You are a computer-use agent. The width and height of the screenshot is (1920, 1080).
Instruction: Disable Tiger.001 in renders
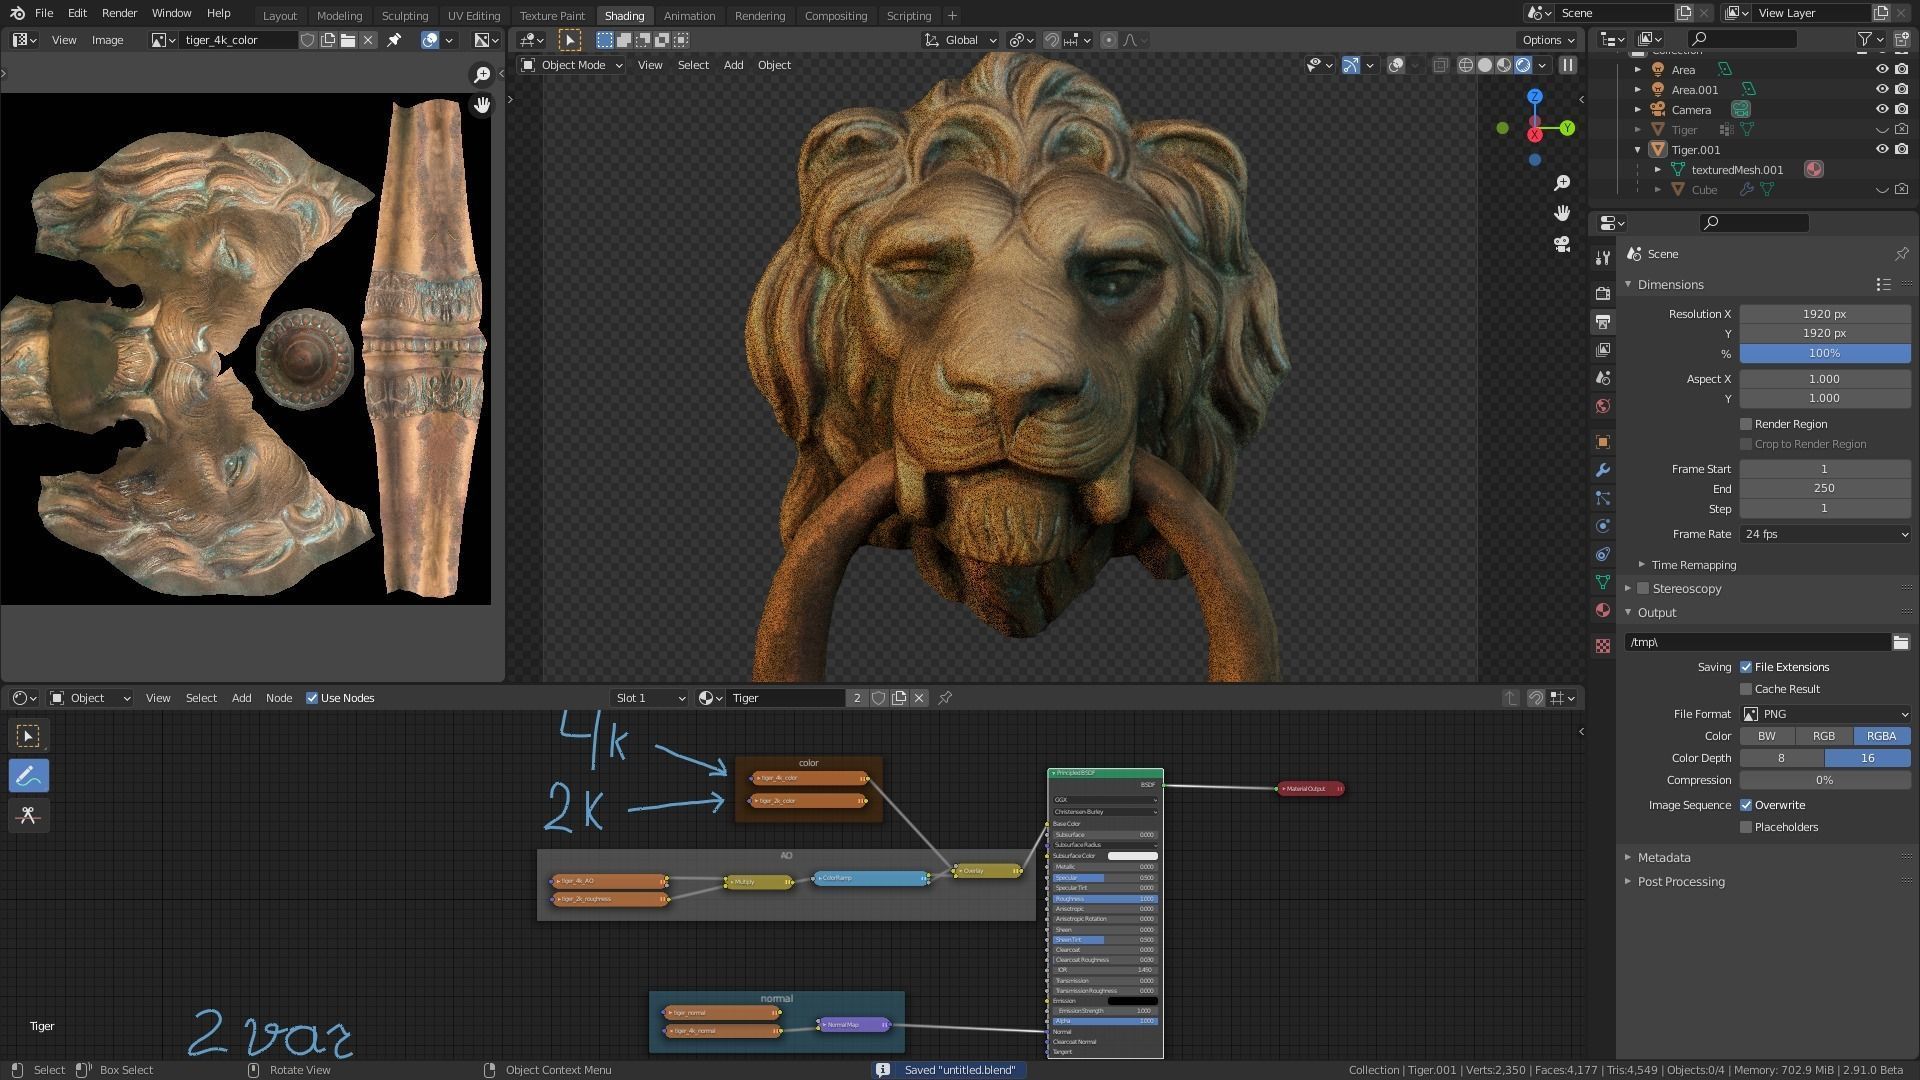click(x=1901, y=150)
